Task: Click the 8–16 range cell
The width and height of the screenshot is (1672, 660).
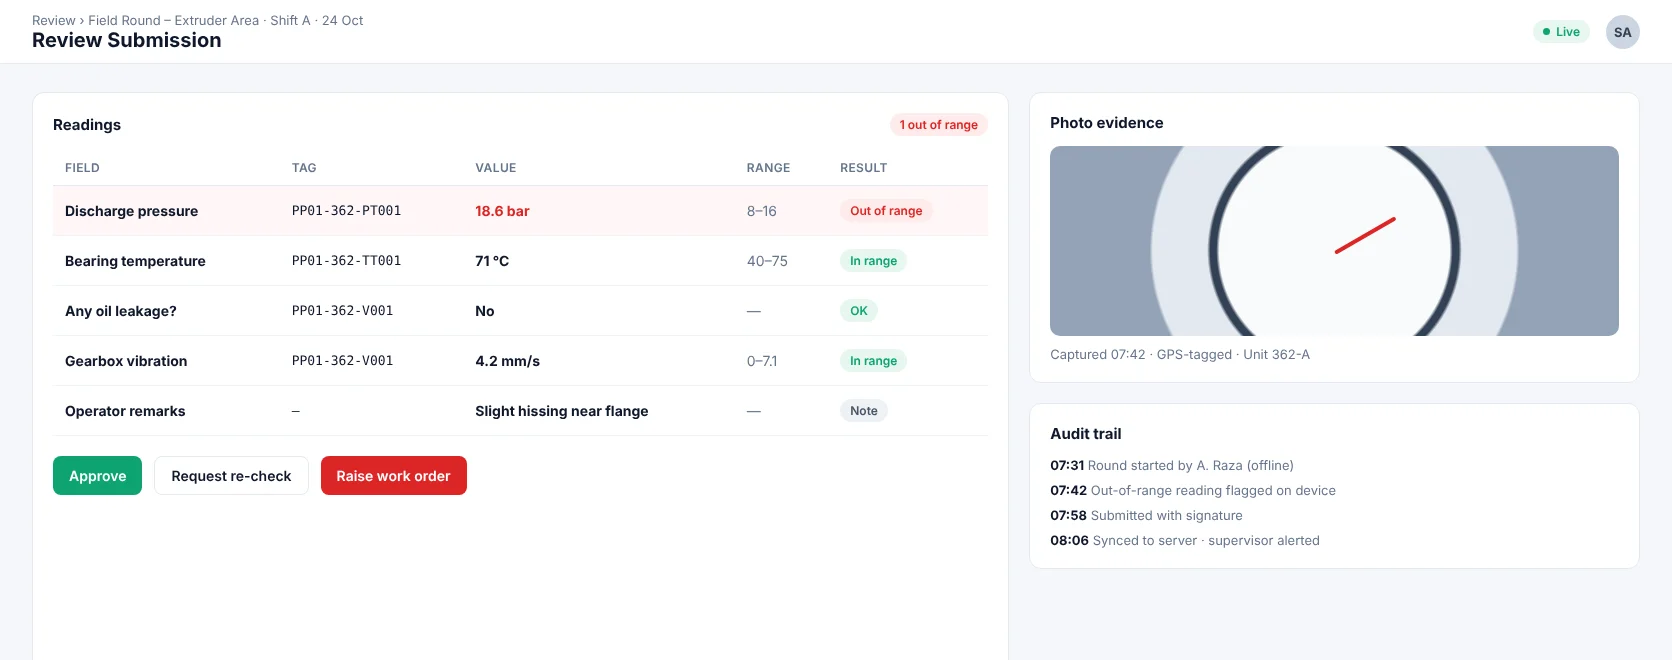Action: [761, 211]
